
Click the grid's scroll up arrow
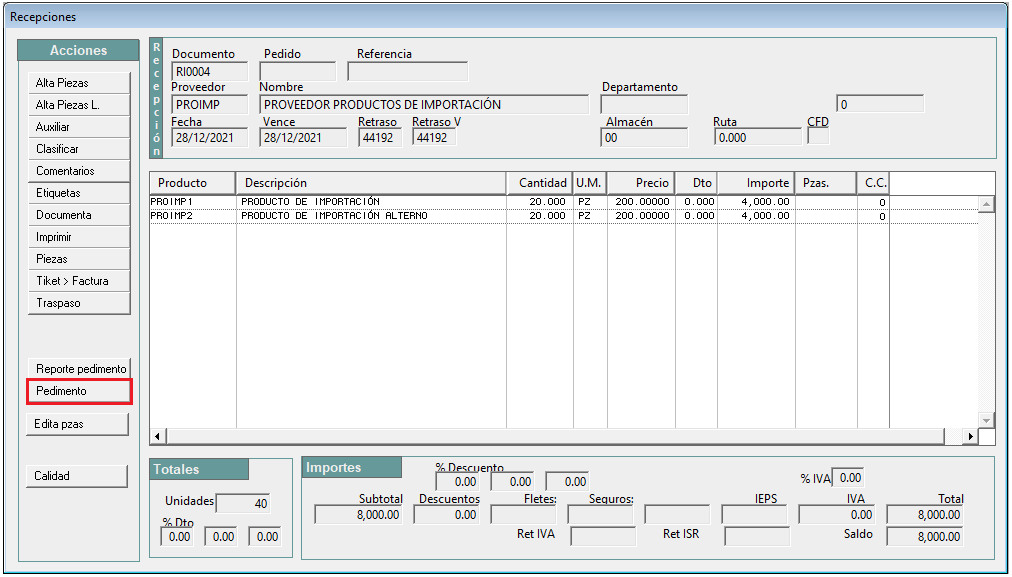click(986, 205)
